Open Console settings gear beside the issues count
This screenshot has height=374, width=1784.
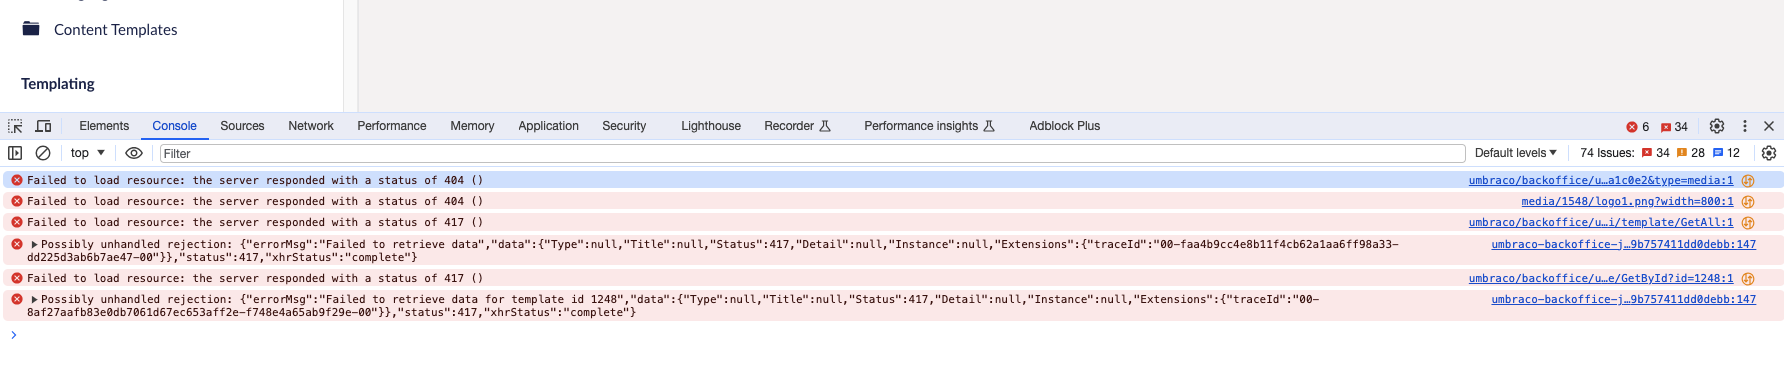click(x=1769, y=153)
